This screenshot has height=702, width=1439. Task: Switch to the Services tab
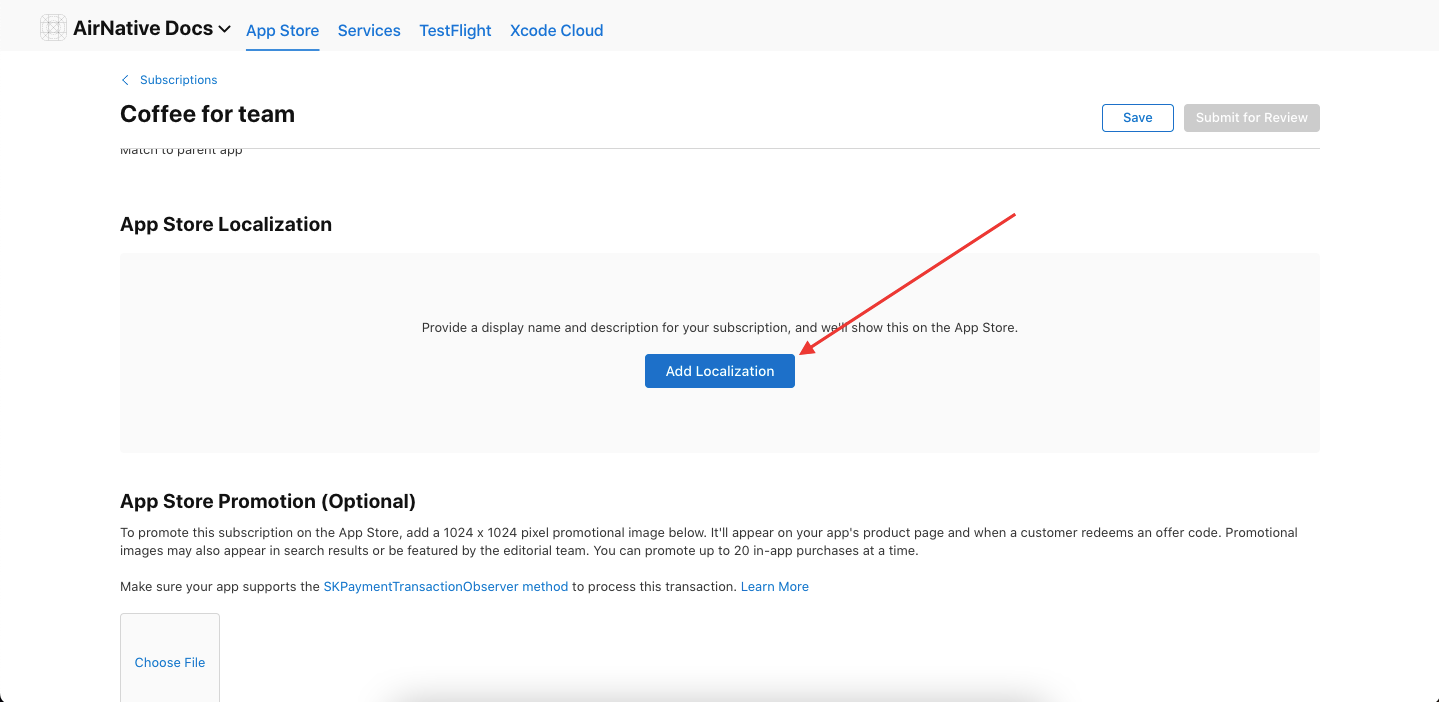pos(369,31)
